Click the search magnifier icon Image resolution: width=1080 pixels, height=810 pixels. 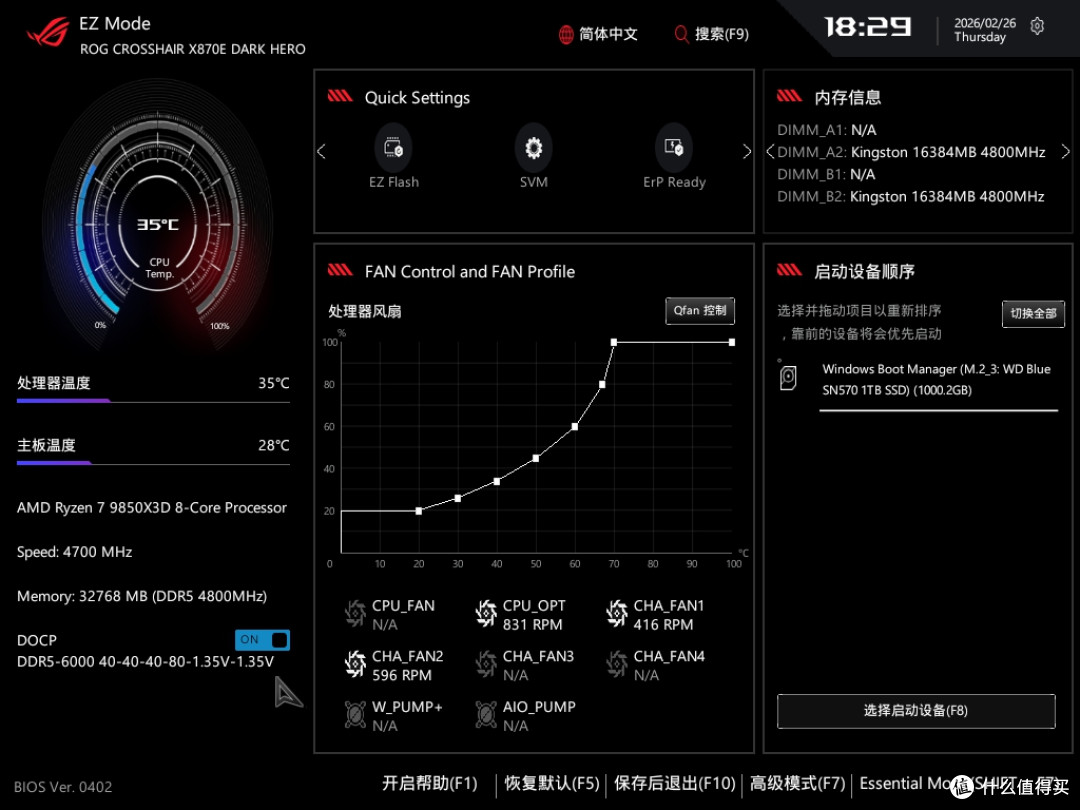681,34
